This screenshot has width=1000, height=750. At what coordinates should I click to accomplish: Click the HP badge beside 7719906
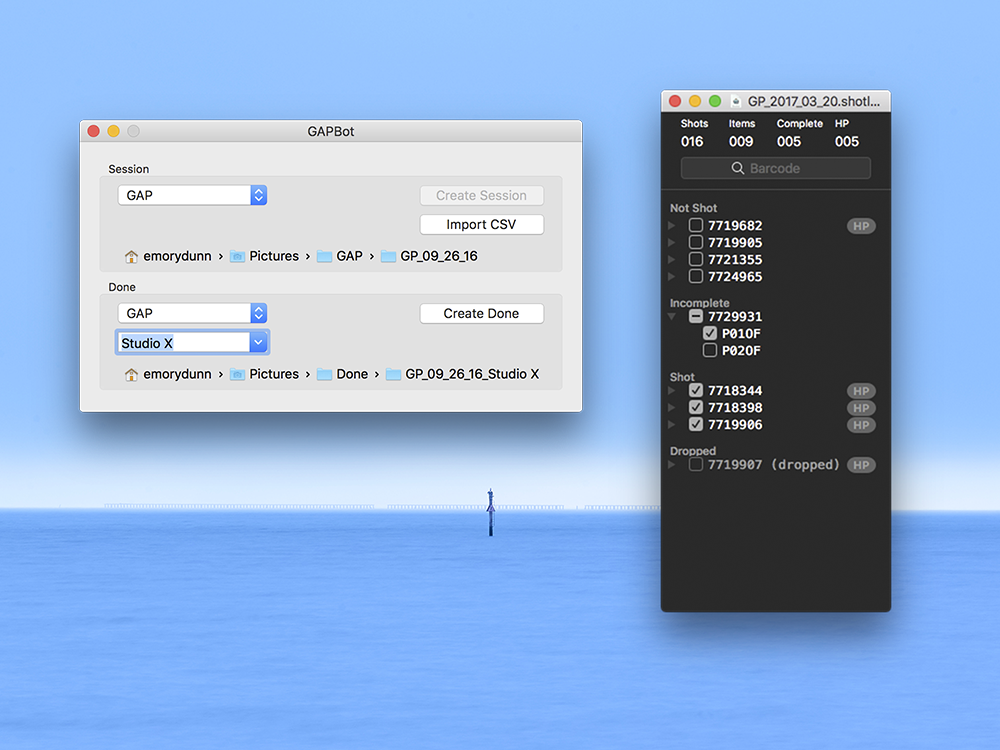861,425
